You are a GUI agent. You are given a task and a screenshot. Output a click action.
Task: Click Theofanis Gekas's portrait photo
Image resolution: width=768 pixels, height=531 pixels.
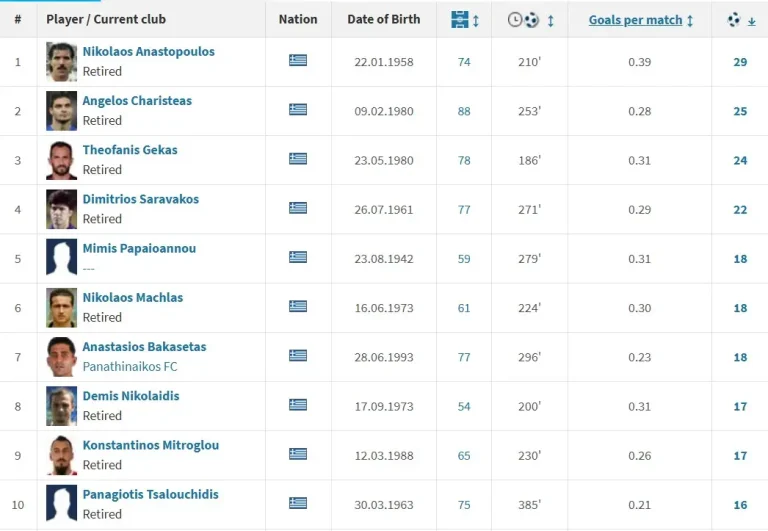pos(61,160)
